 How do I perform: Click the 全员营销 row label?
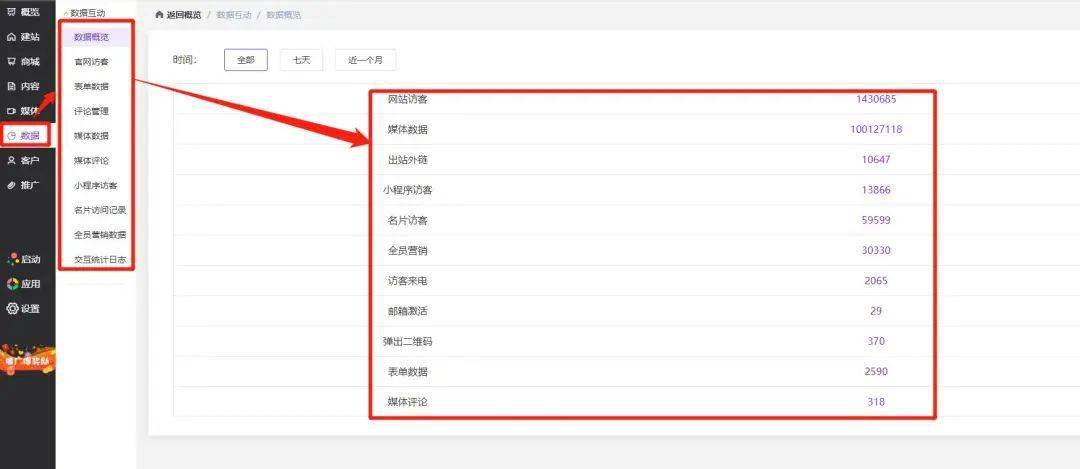pos(408,251)
